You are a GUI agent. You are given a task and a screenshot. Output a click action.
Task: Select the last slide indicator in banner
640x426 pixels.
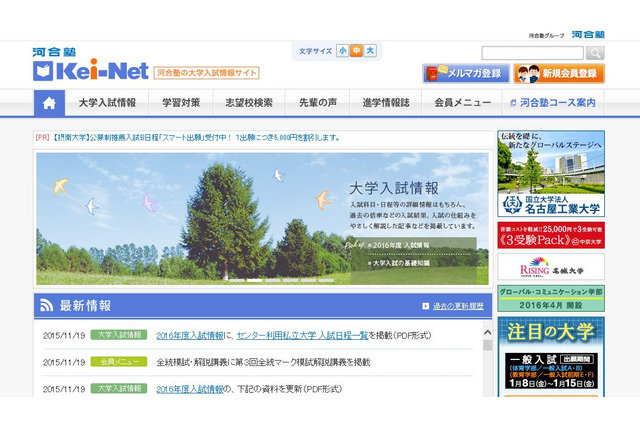pos(326,280)
